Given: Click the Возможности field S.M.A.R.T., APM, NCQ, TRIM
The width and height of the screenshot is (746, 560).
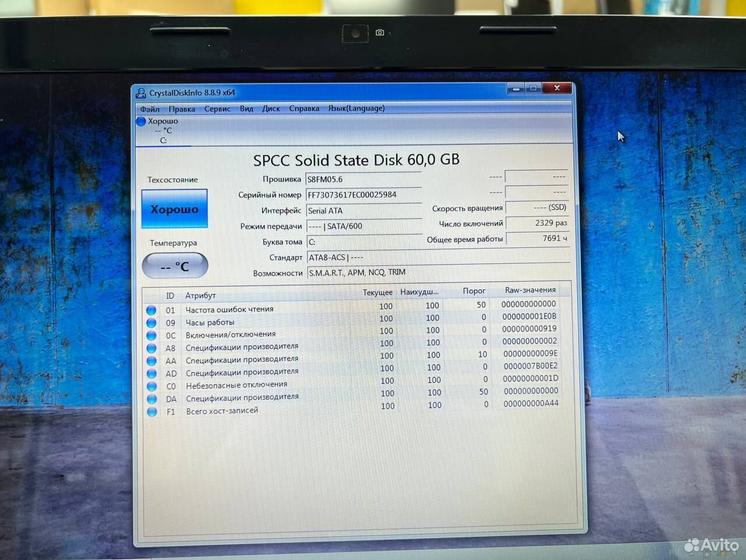Looking at the screenshot, I should coord(438,272).
